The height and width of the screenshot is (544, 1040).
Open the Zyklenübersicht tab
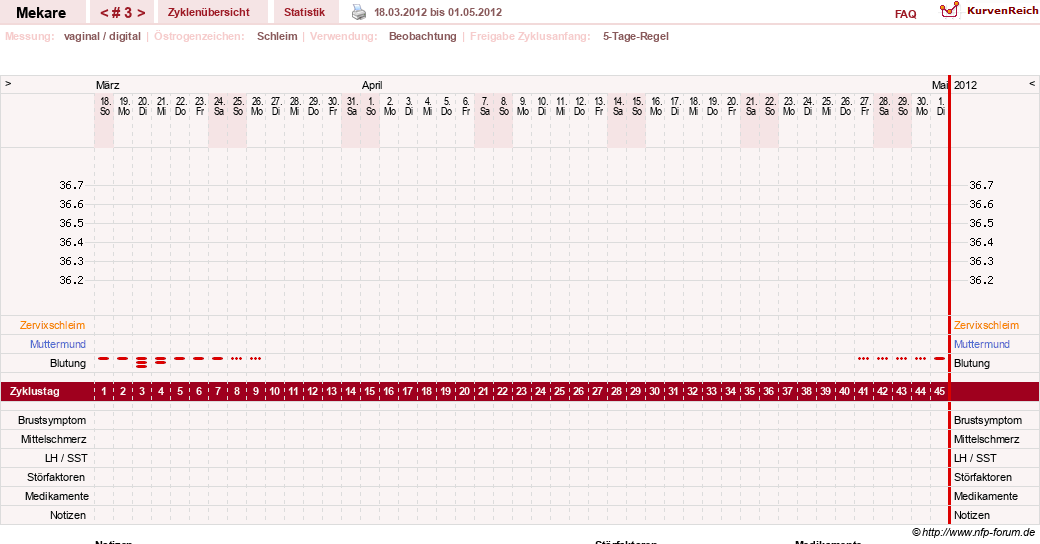209,12
